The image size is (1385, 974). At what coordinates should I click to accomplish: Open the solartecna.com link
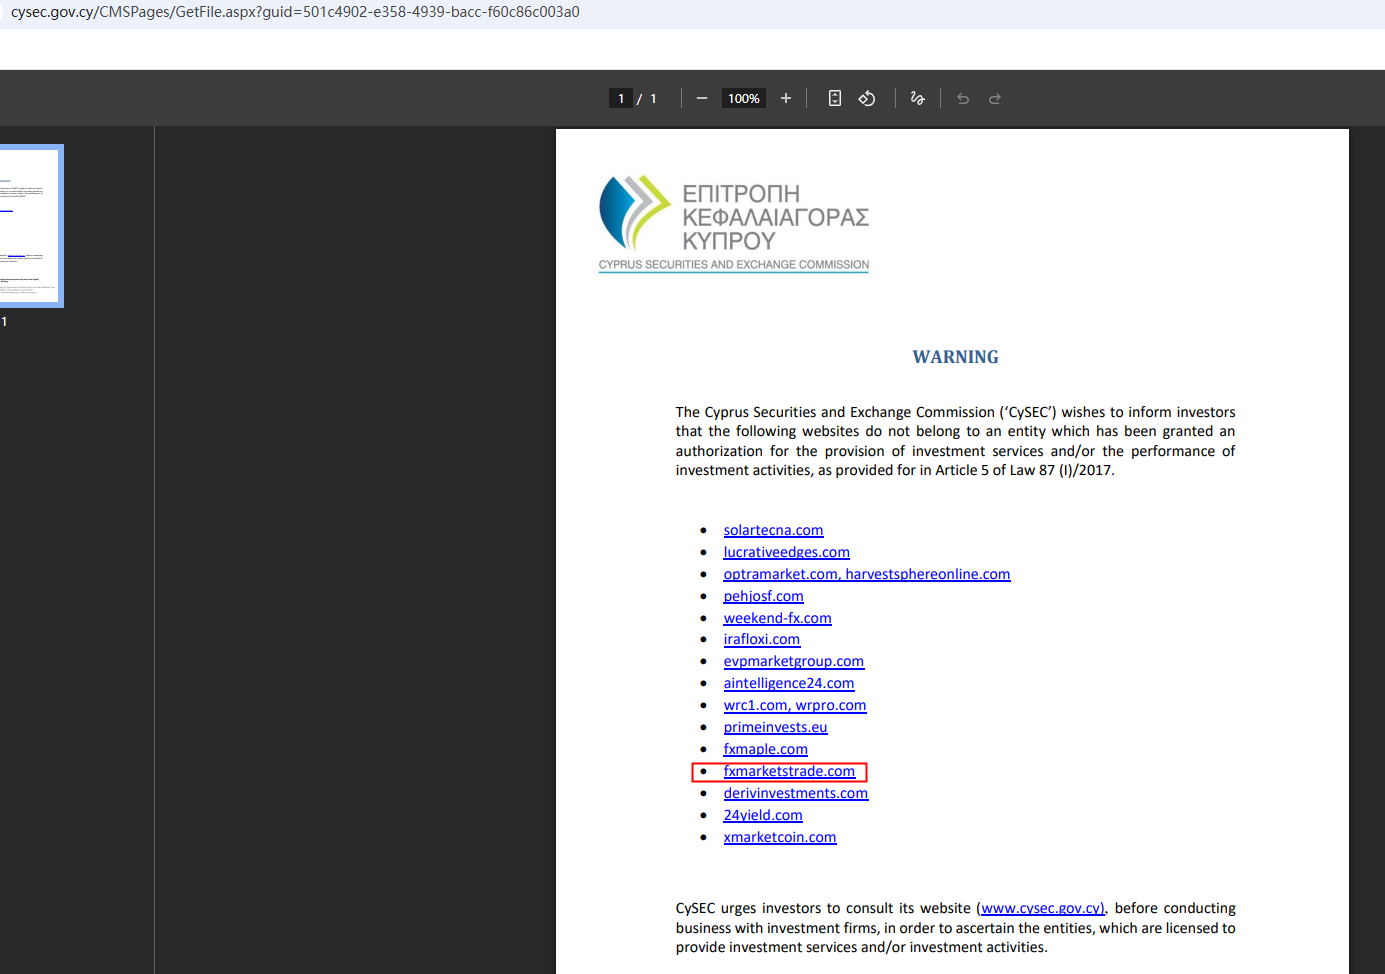773,530
